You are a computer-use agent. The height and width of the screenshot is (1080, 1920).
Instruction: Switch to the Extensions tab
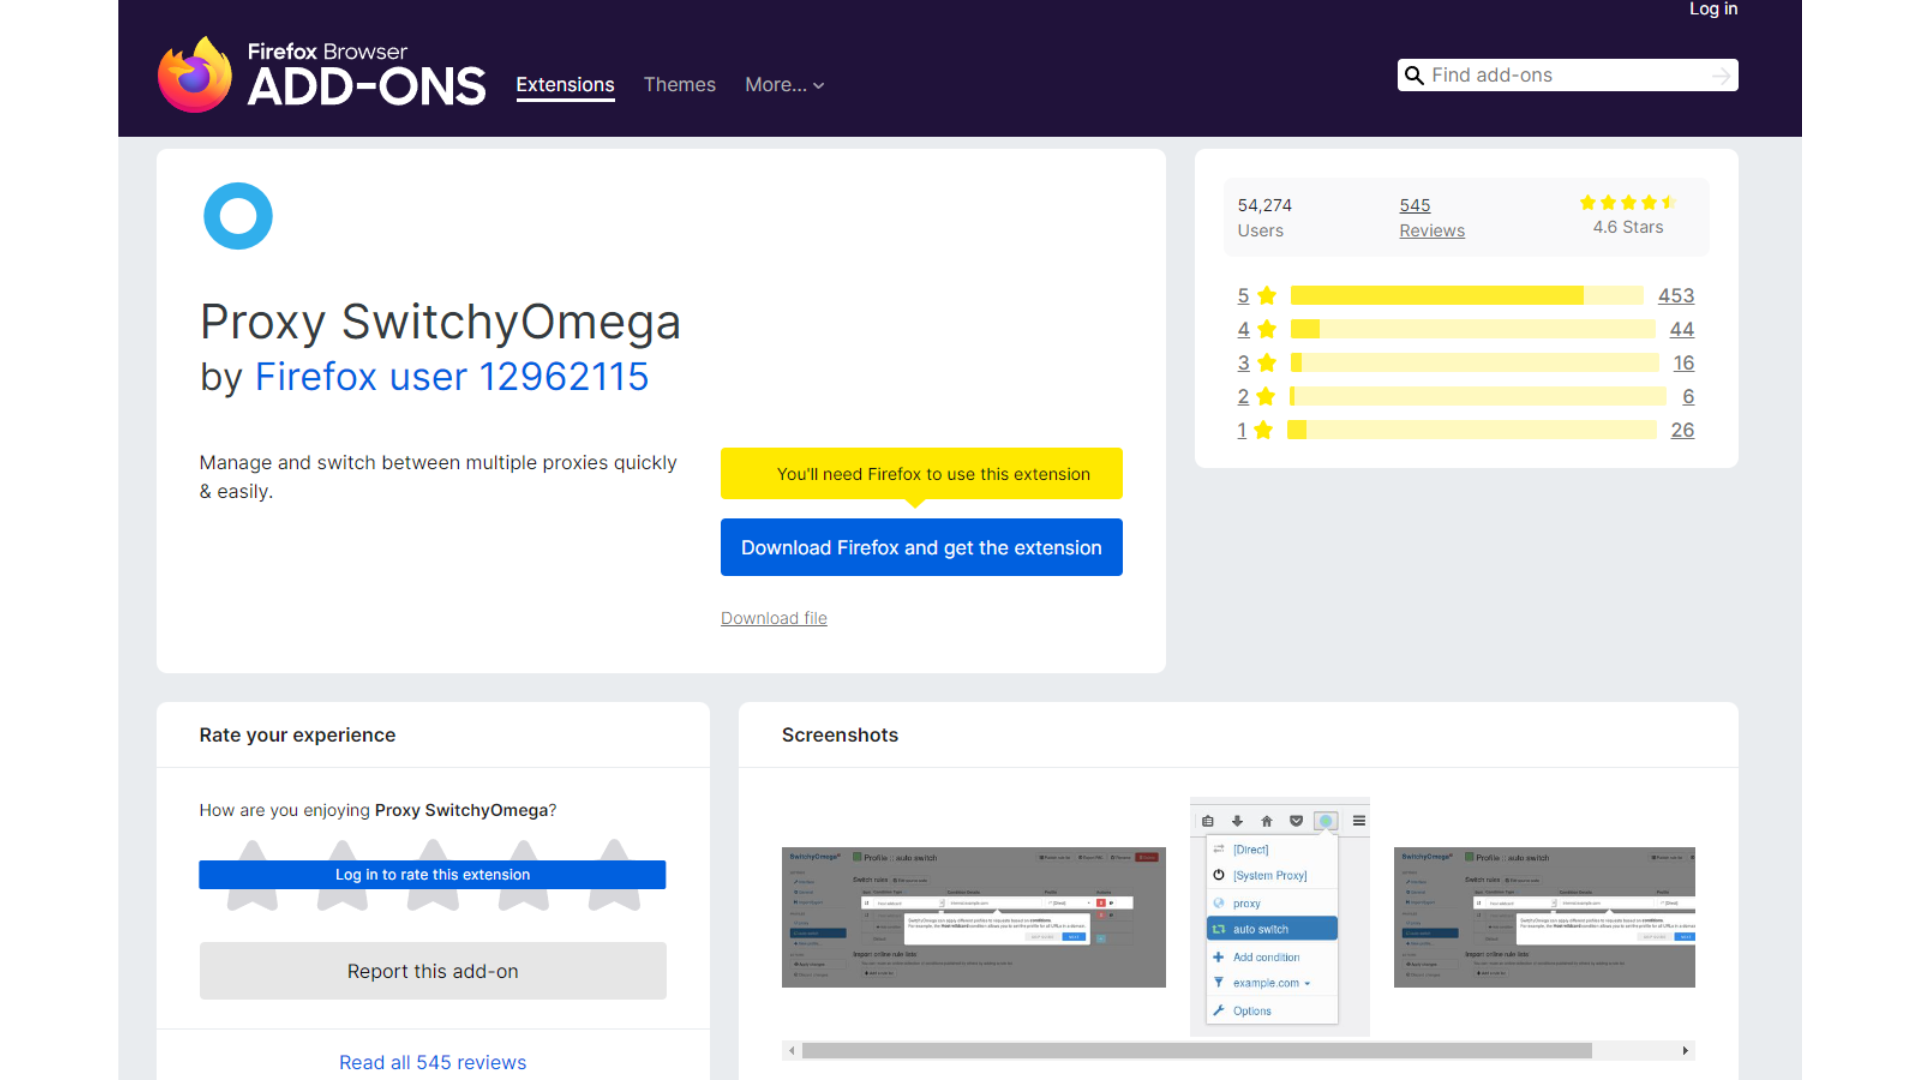565,85
